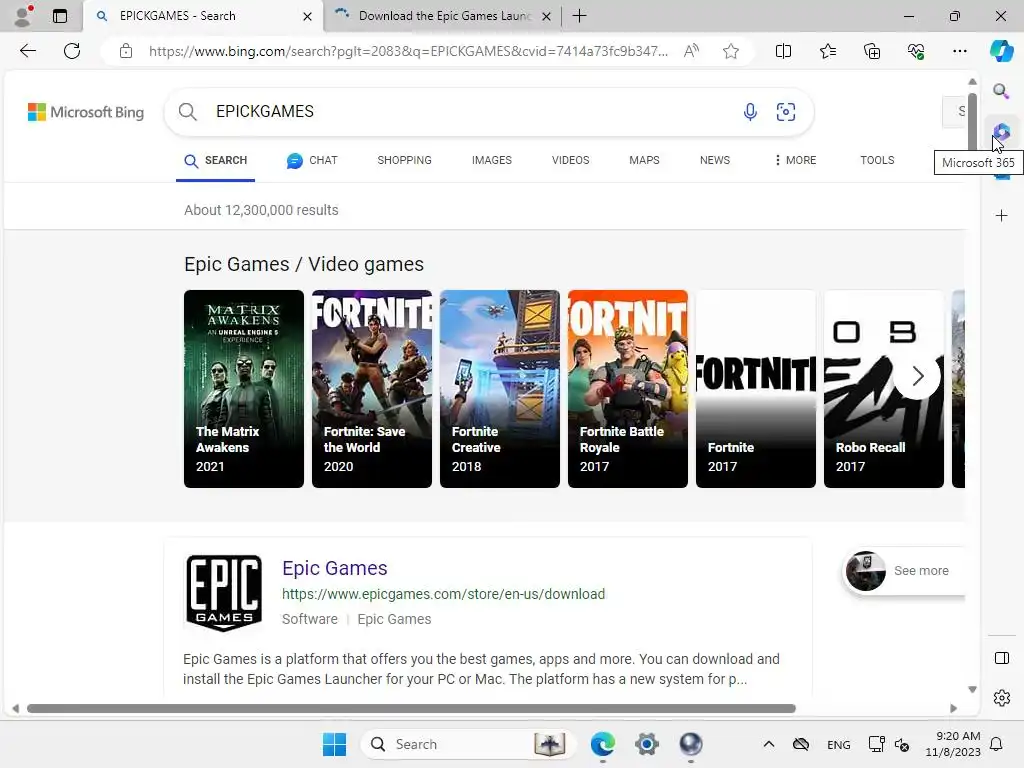
Task: Open sidebar settings gear
Action: pos(1001,698)
